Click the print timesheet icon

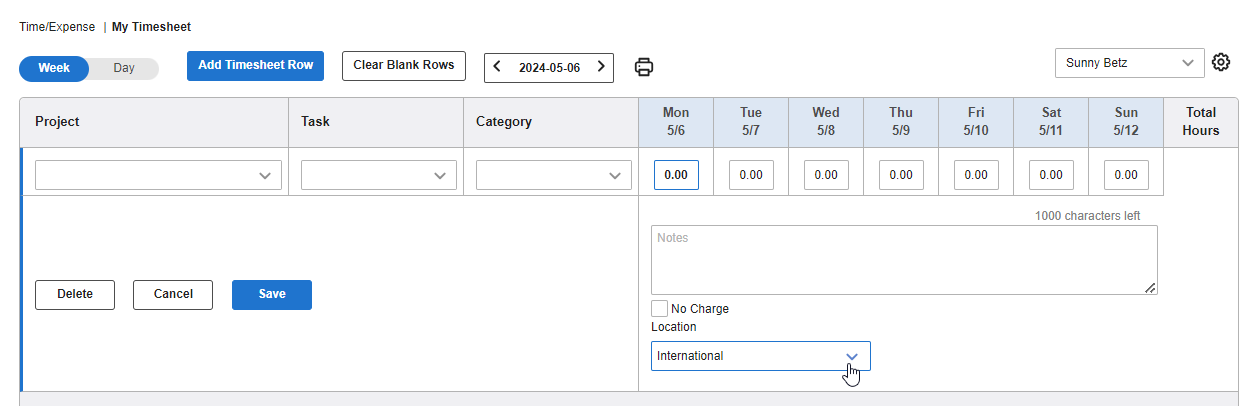644,67
